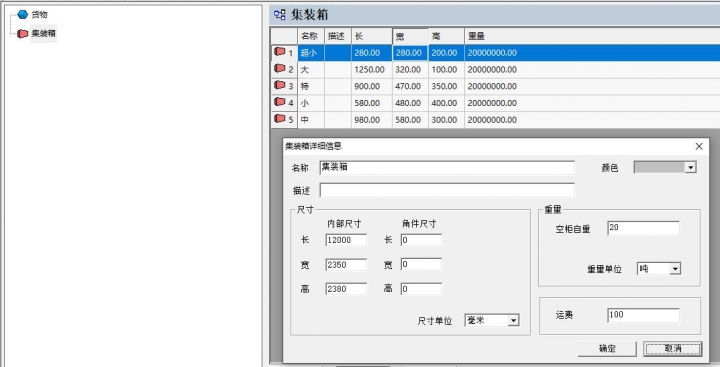Click the length cell 580.00 in row 小
Viewport: 720px width, 367px height.
[372, 103]
